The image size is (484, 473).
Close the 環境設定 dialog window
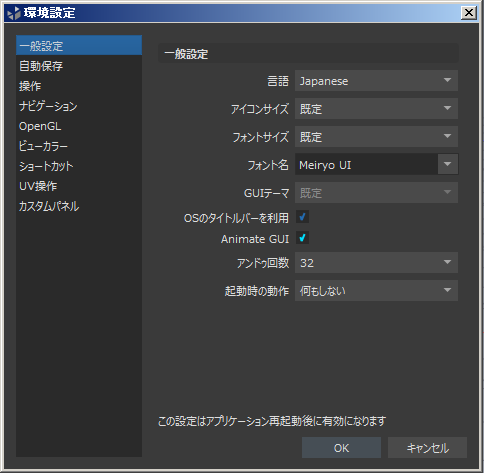(469, 13)
